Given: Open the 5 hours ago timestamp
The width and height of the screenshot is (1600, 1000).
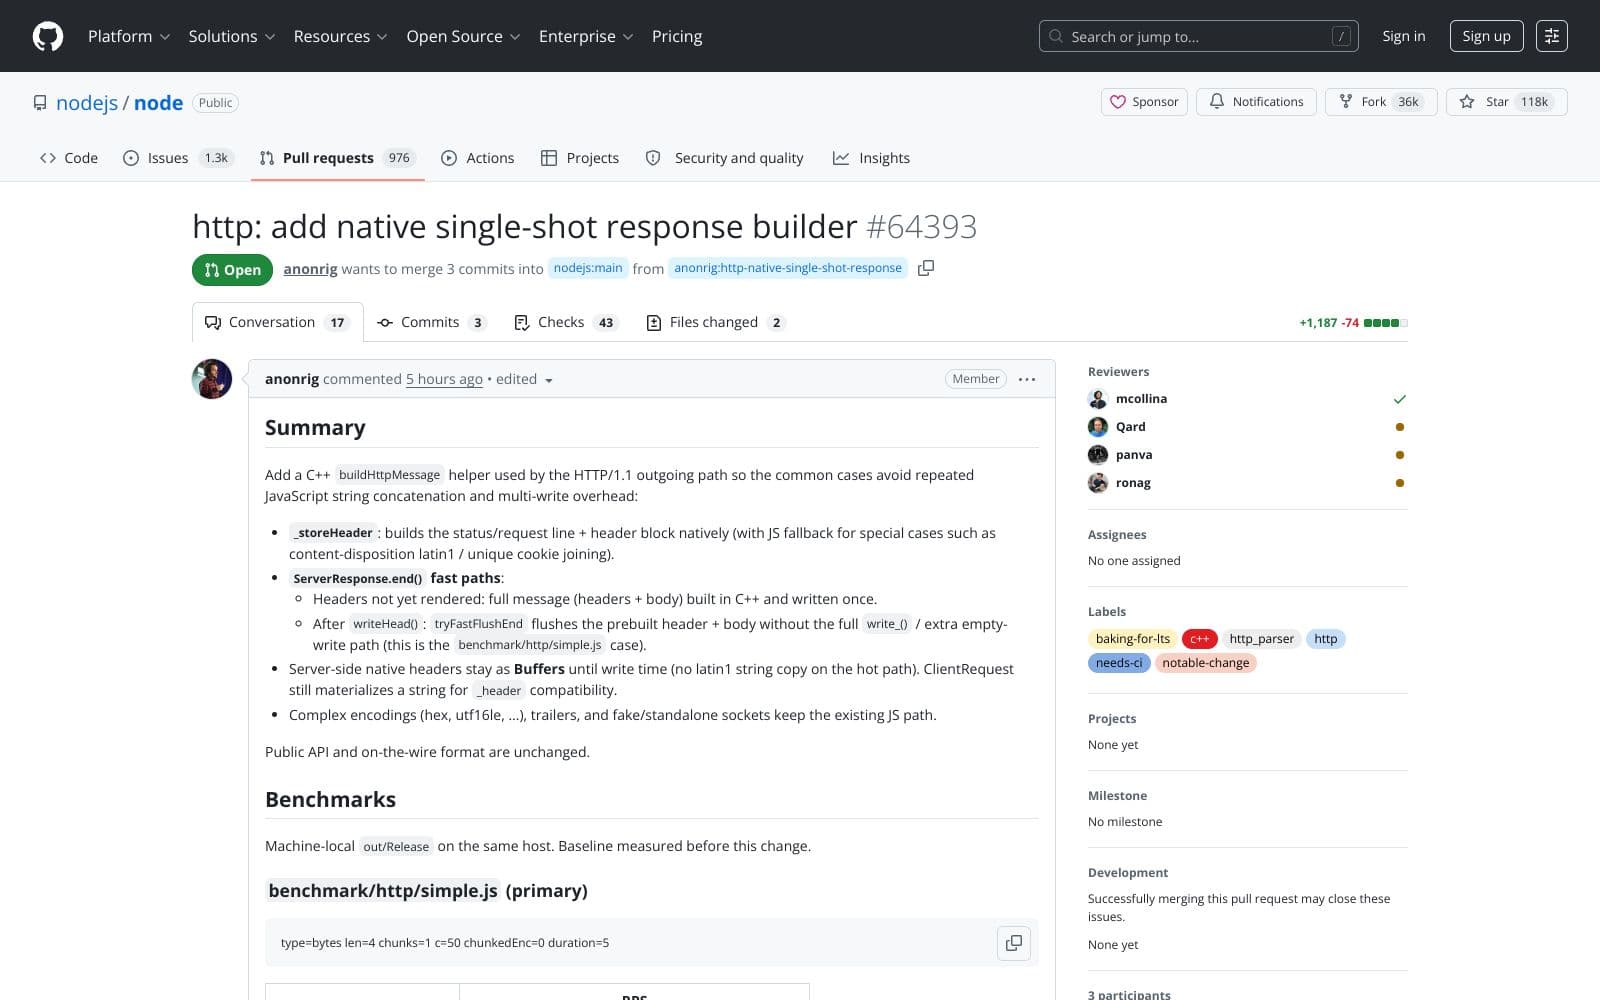Looking at the screenshot, I should click(x=444, y=379).
